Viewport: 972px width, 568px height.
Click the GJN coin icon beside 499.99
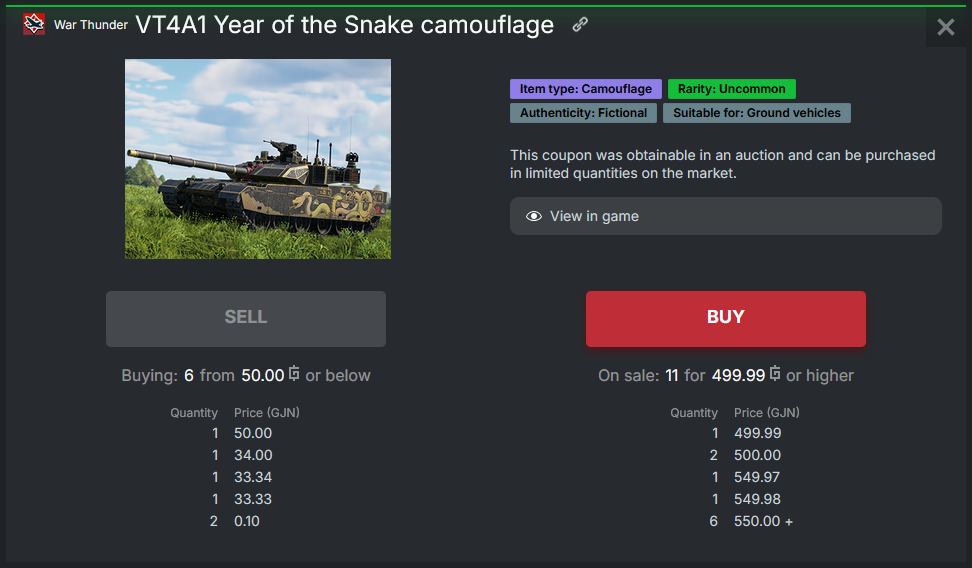pos(775,373)
